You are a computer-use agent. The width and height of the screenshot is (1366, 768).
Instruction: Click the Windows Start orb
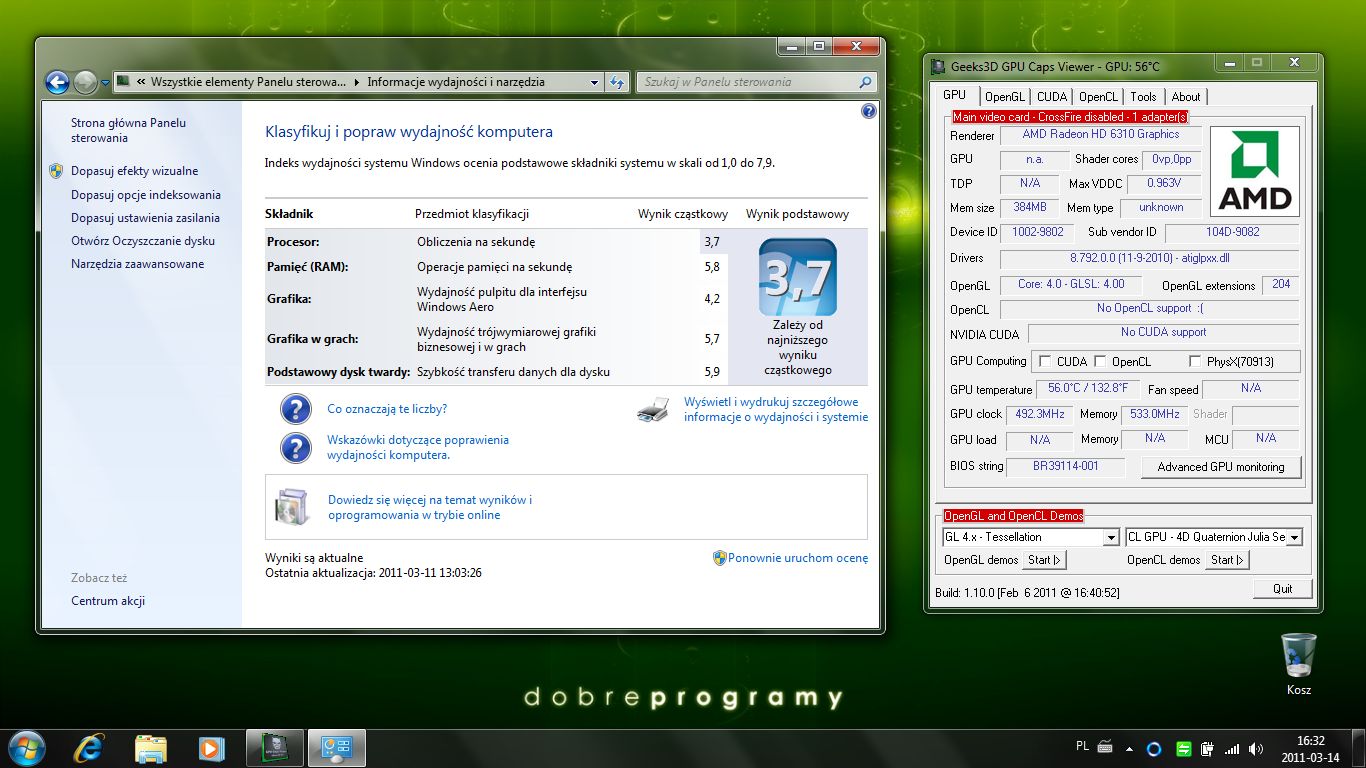click(26, 748)
